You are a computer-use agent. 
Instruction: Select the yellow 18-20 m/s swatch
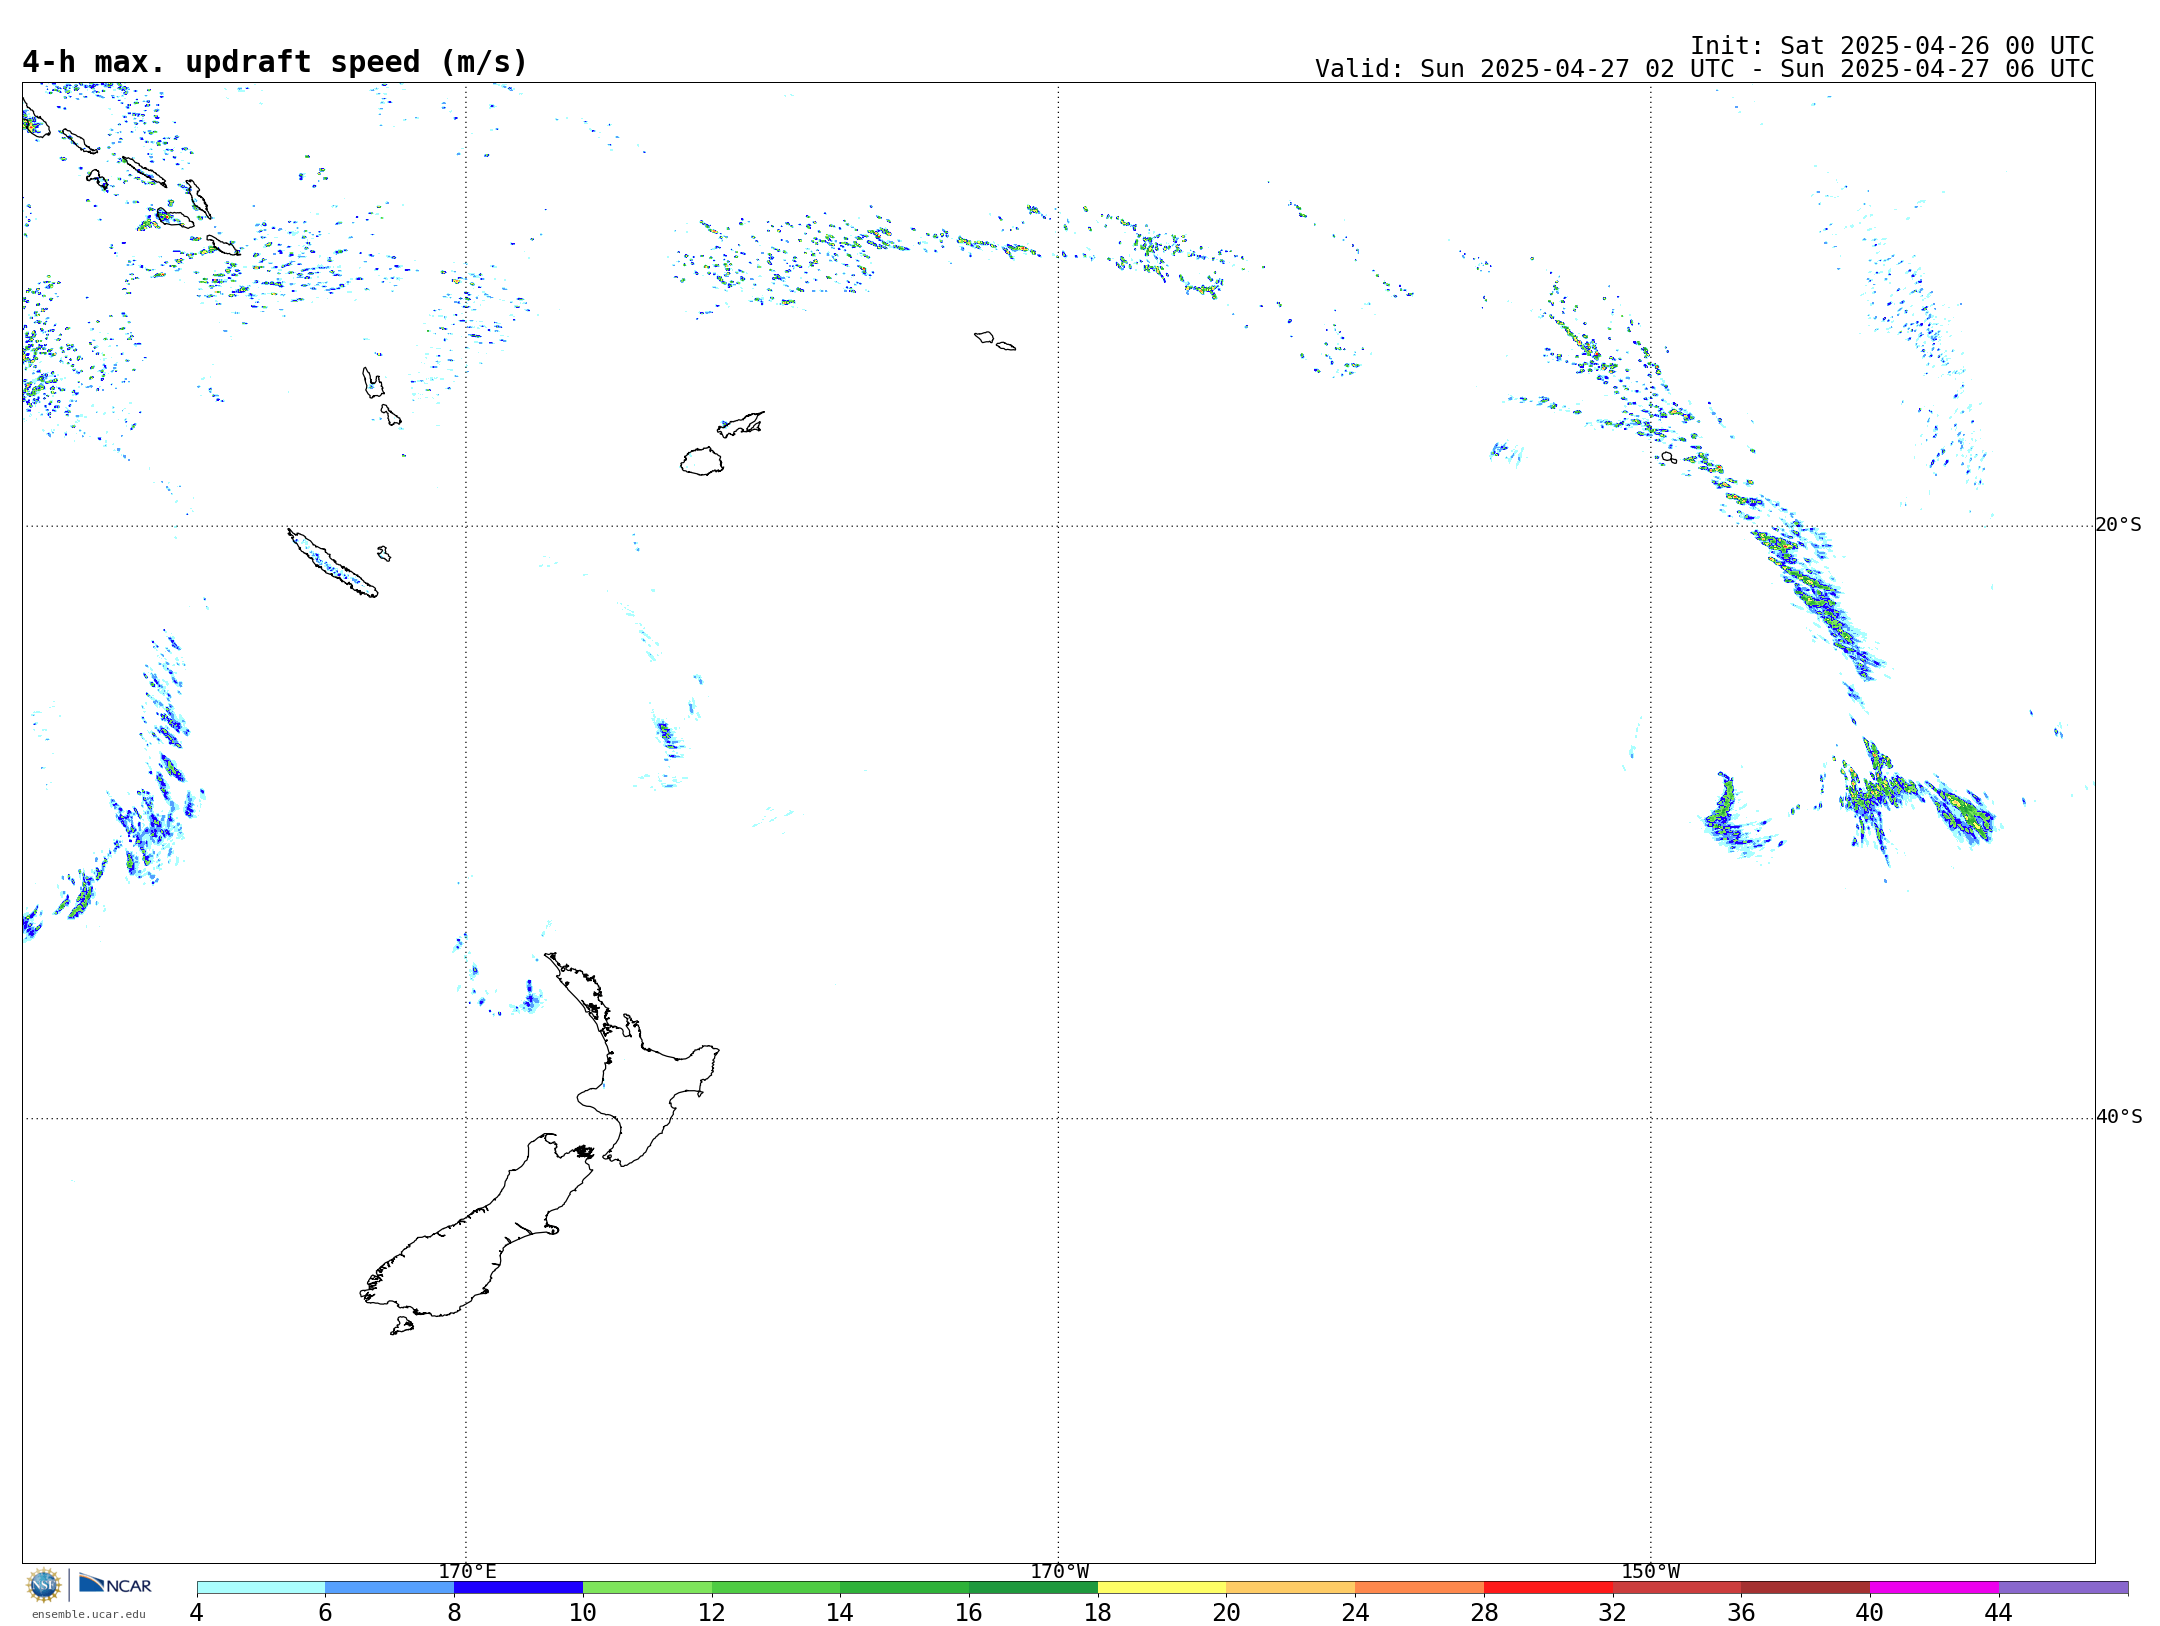[x=1162, y=1588]
